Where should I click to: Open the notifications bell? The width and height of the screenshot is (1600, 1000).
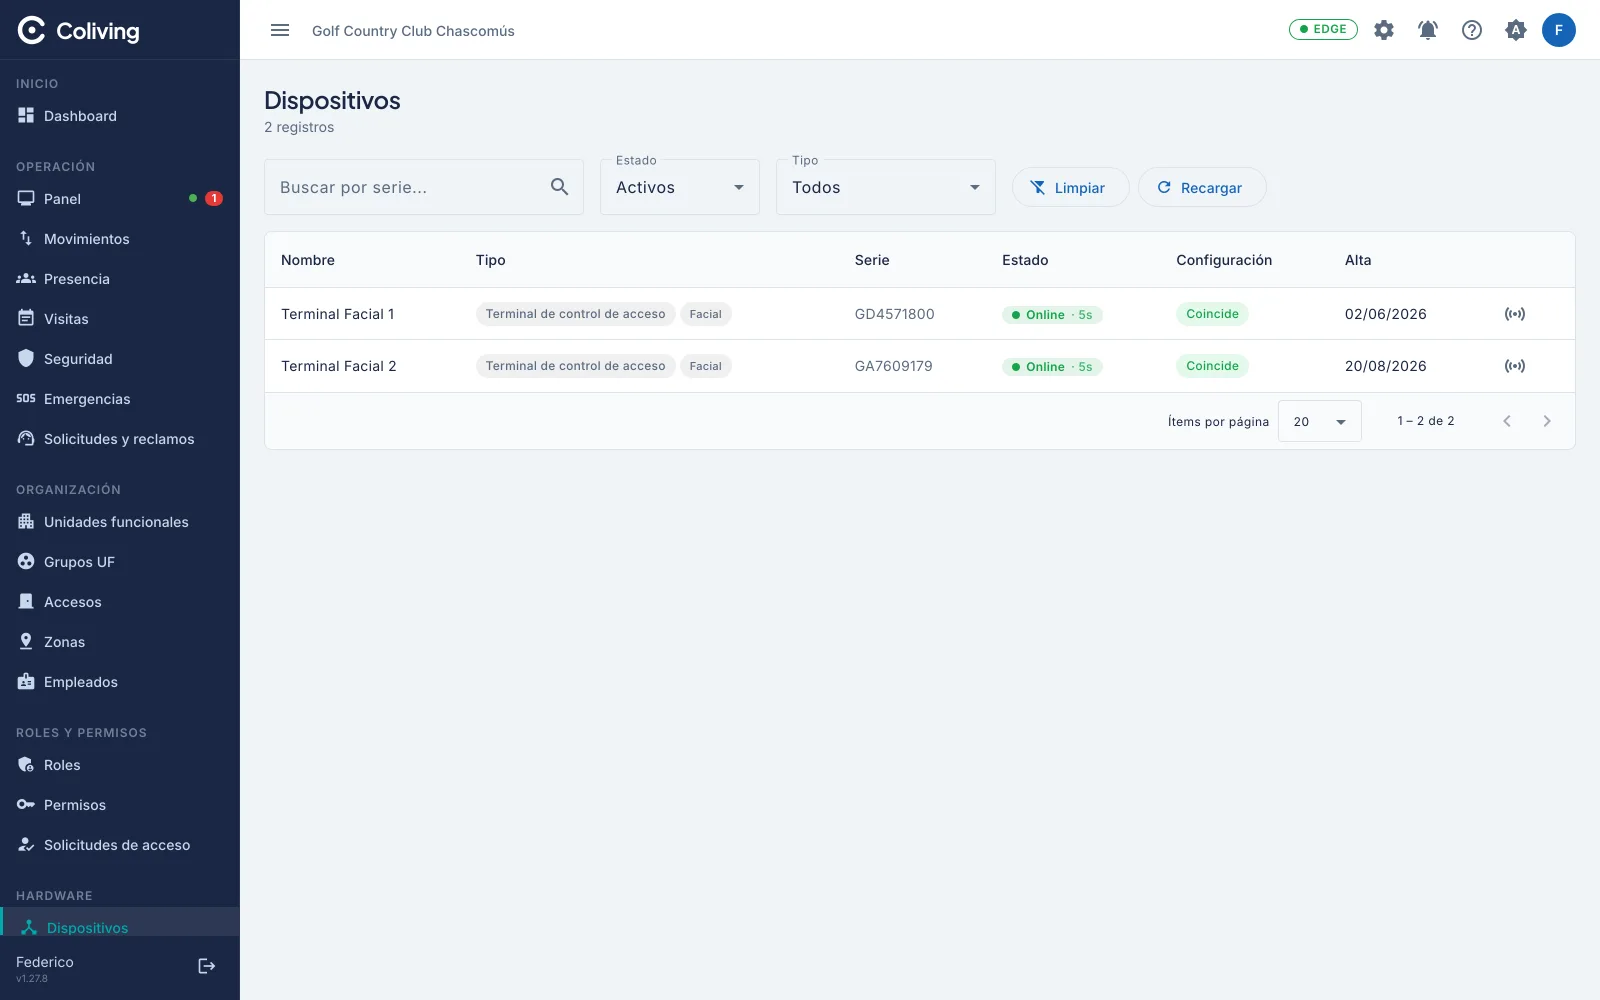(1428, 30)
